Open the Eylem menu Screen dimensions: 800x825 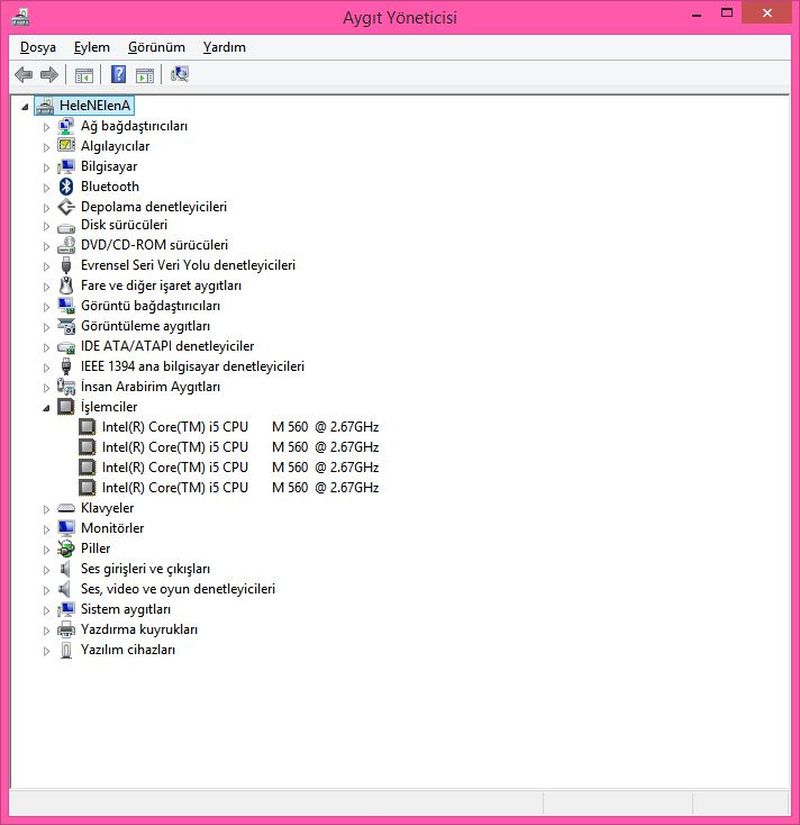[x=91, y=47]
